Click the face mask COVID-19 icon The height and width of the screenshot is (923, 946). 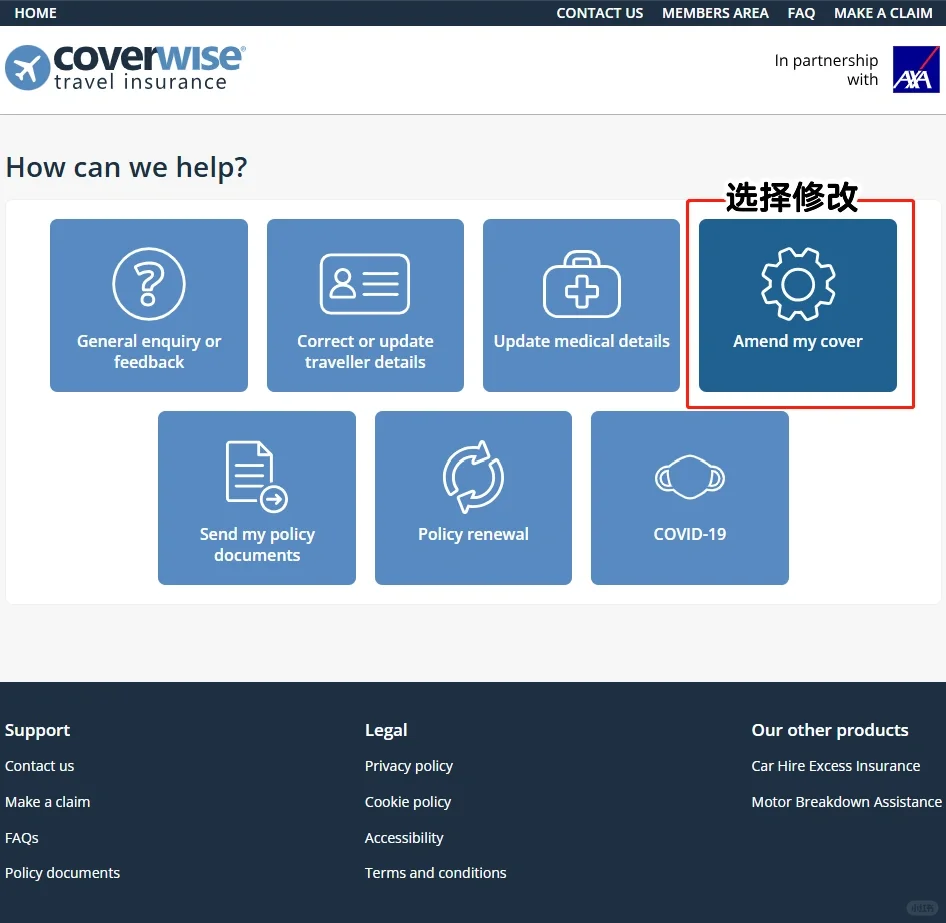[x=690, y=477]
